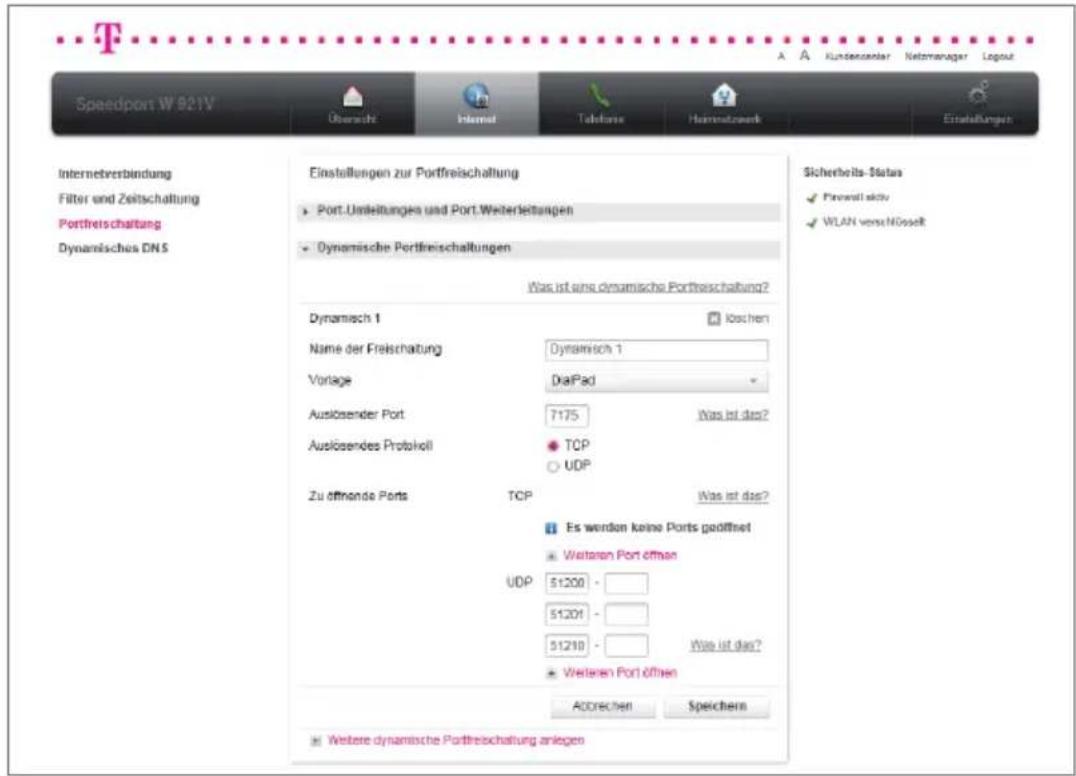
Task: Focus the UDP port field 51210
Action: click(x=567, y=646)
